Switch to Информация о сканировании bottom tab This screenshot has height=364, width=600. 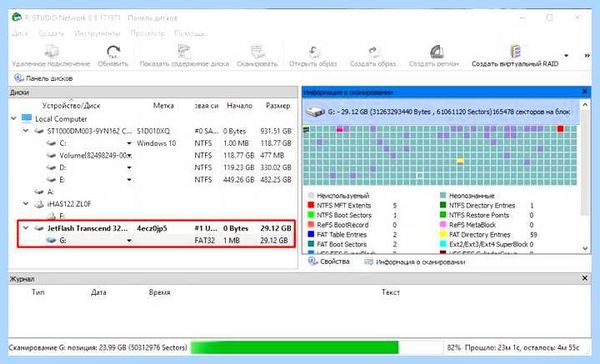415,262
